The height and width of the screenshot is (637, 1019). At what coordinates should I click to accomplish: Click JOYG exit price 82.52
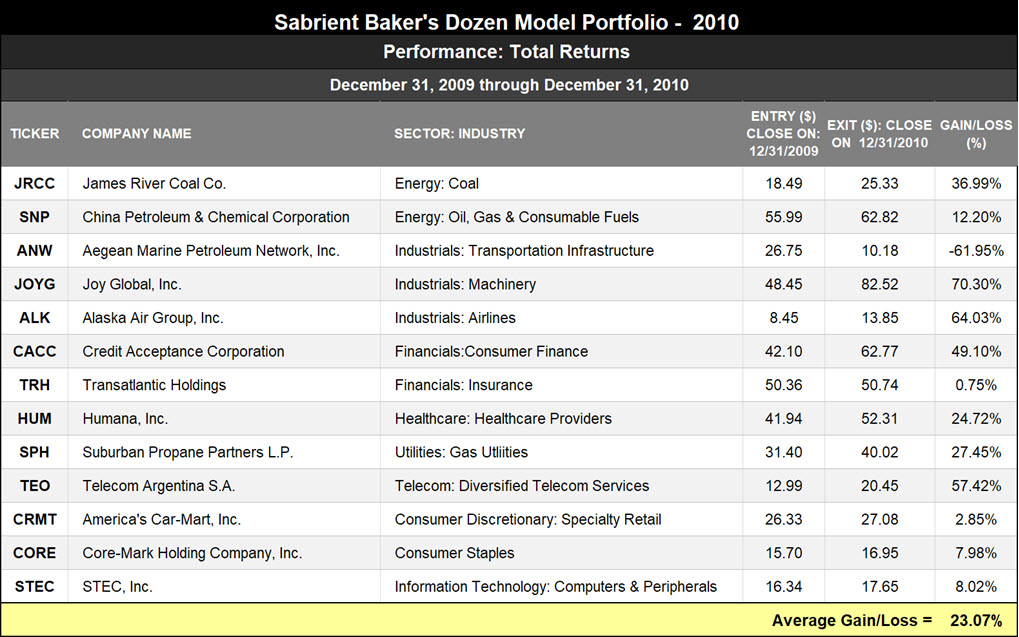(x=880, y=284)
